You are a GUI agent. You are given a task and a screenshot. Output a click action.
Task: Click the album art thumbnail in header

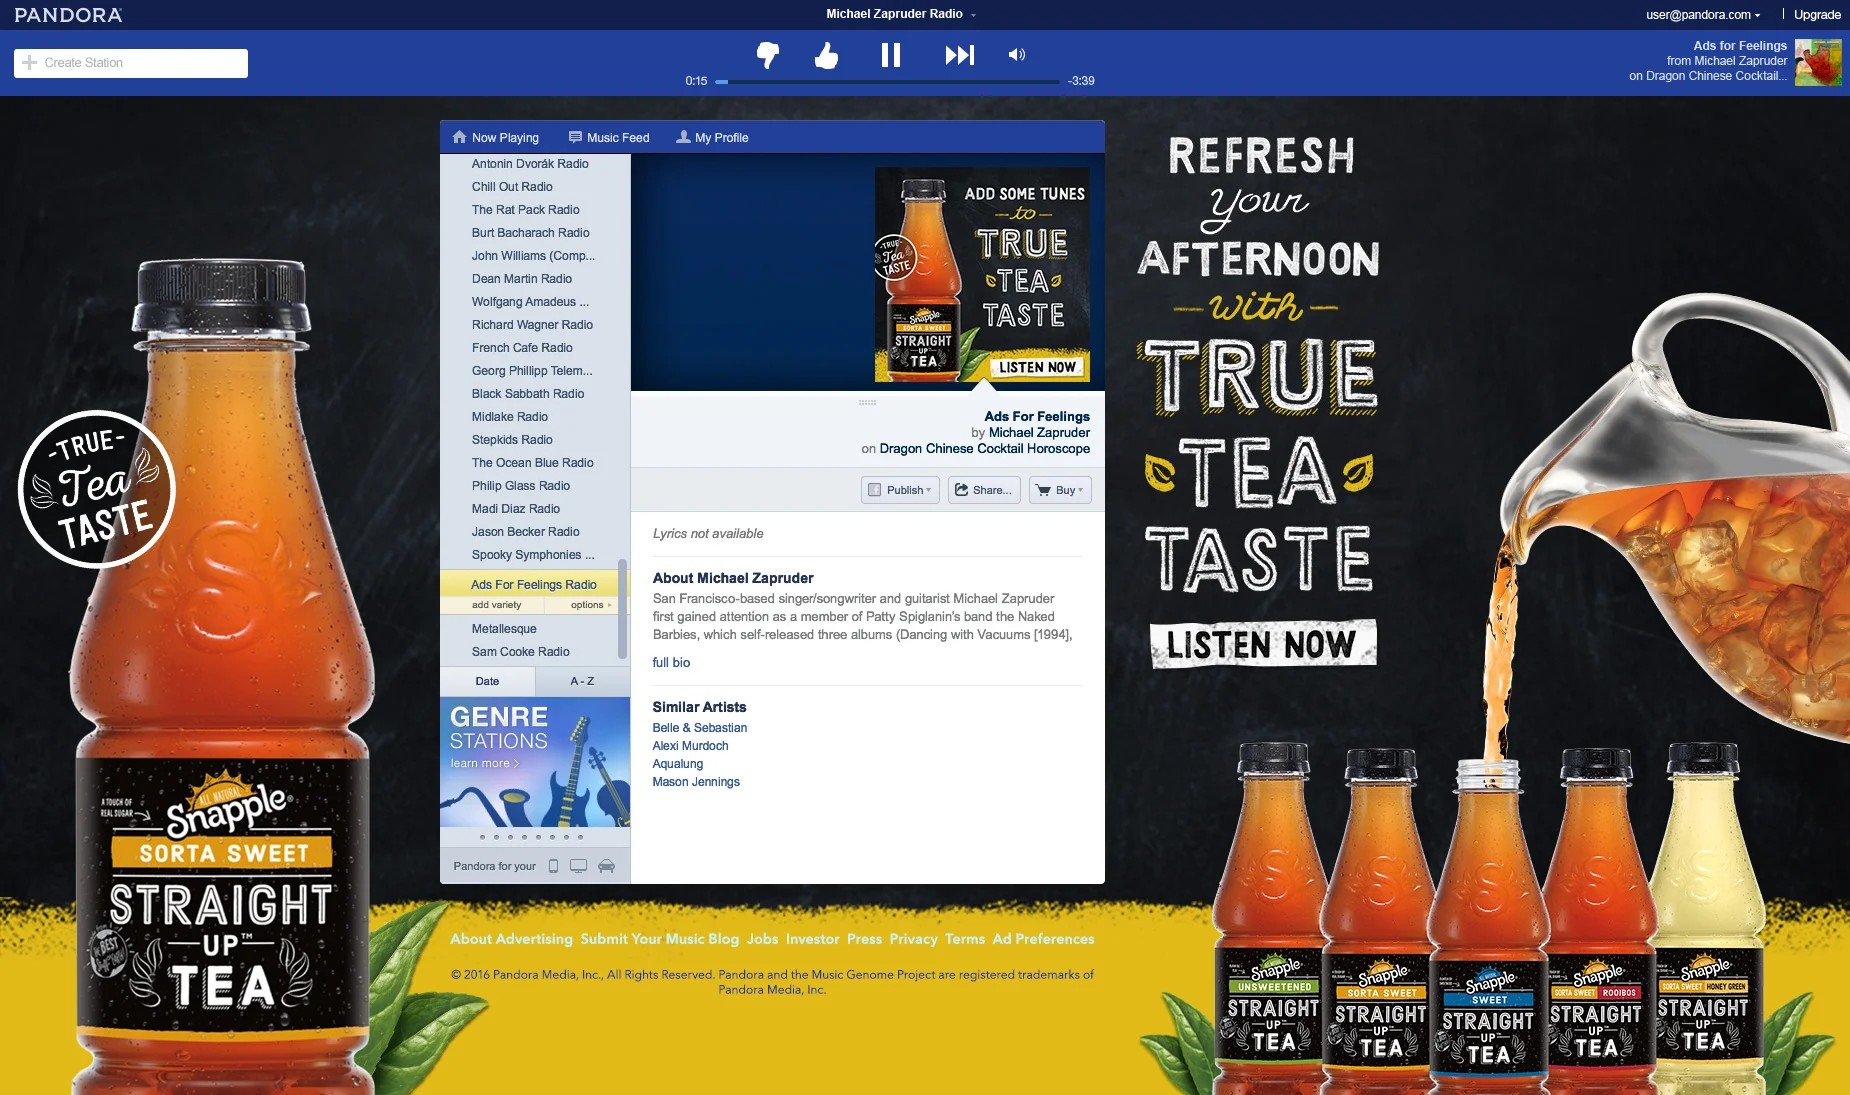point(1818,62)
